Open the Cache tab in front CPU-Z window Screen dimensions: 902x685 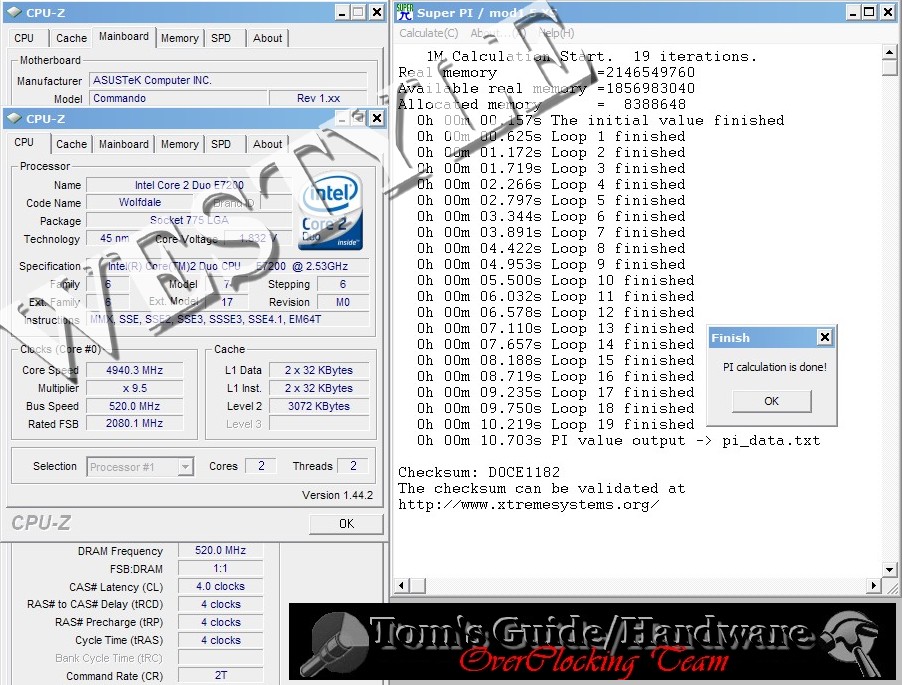click(x=71, y=144)
